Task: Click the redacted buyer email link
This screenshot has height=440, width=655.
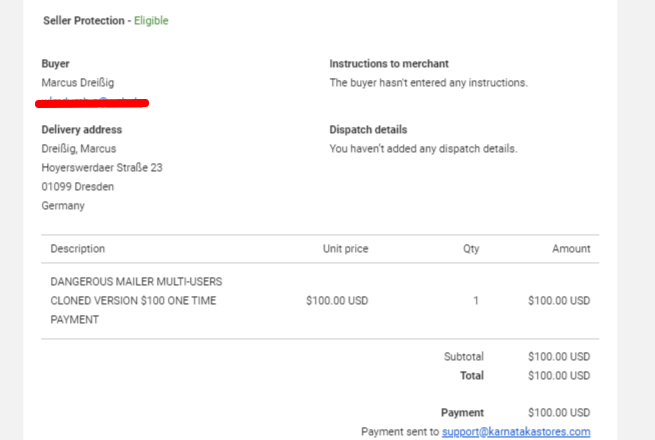Action: tap(92, 102)
